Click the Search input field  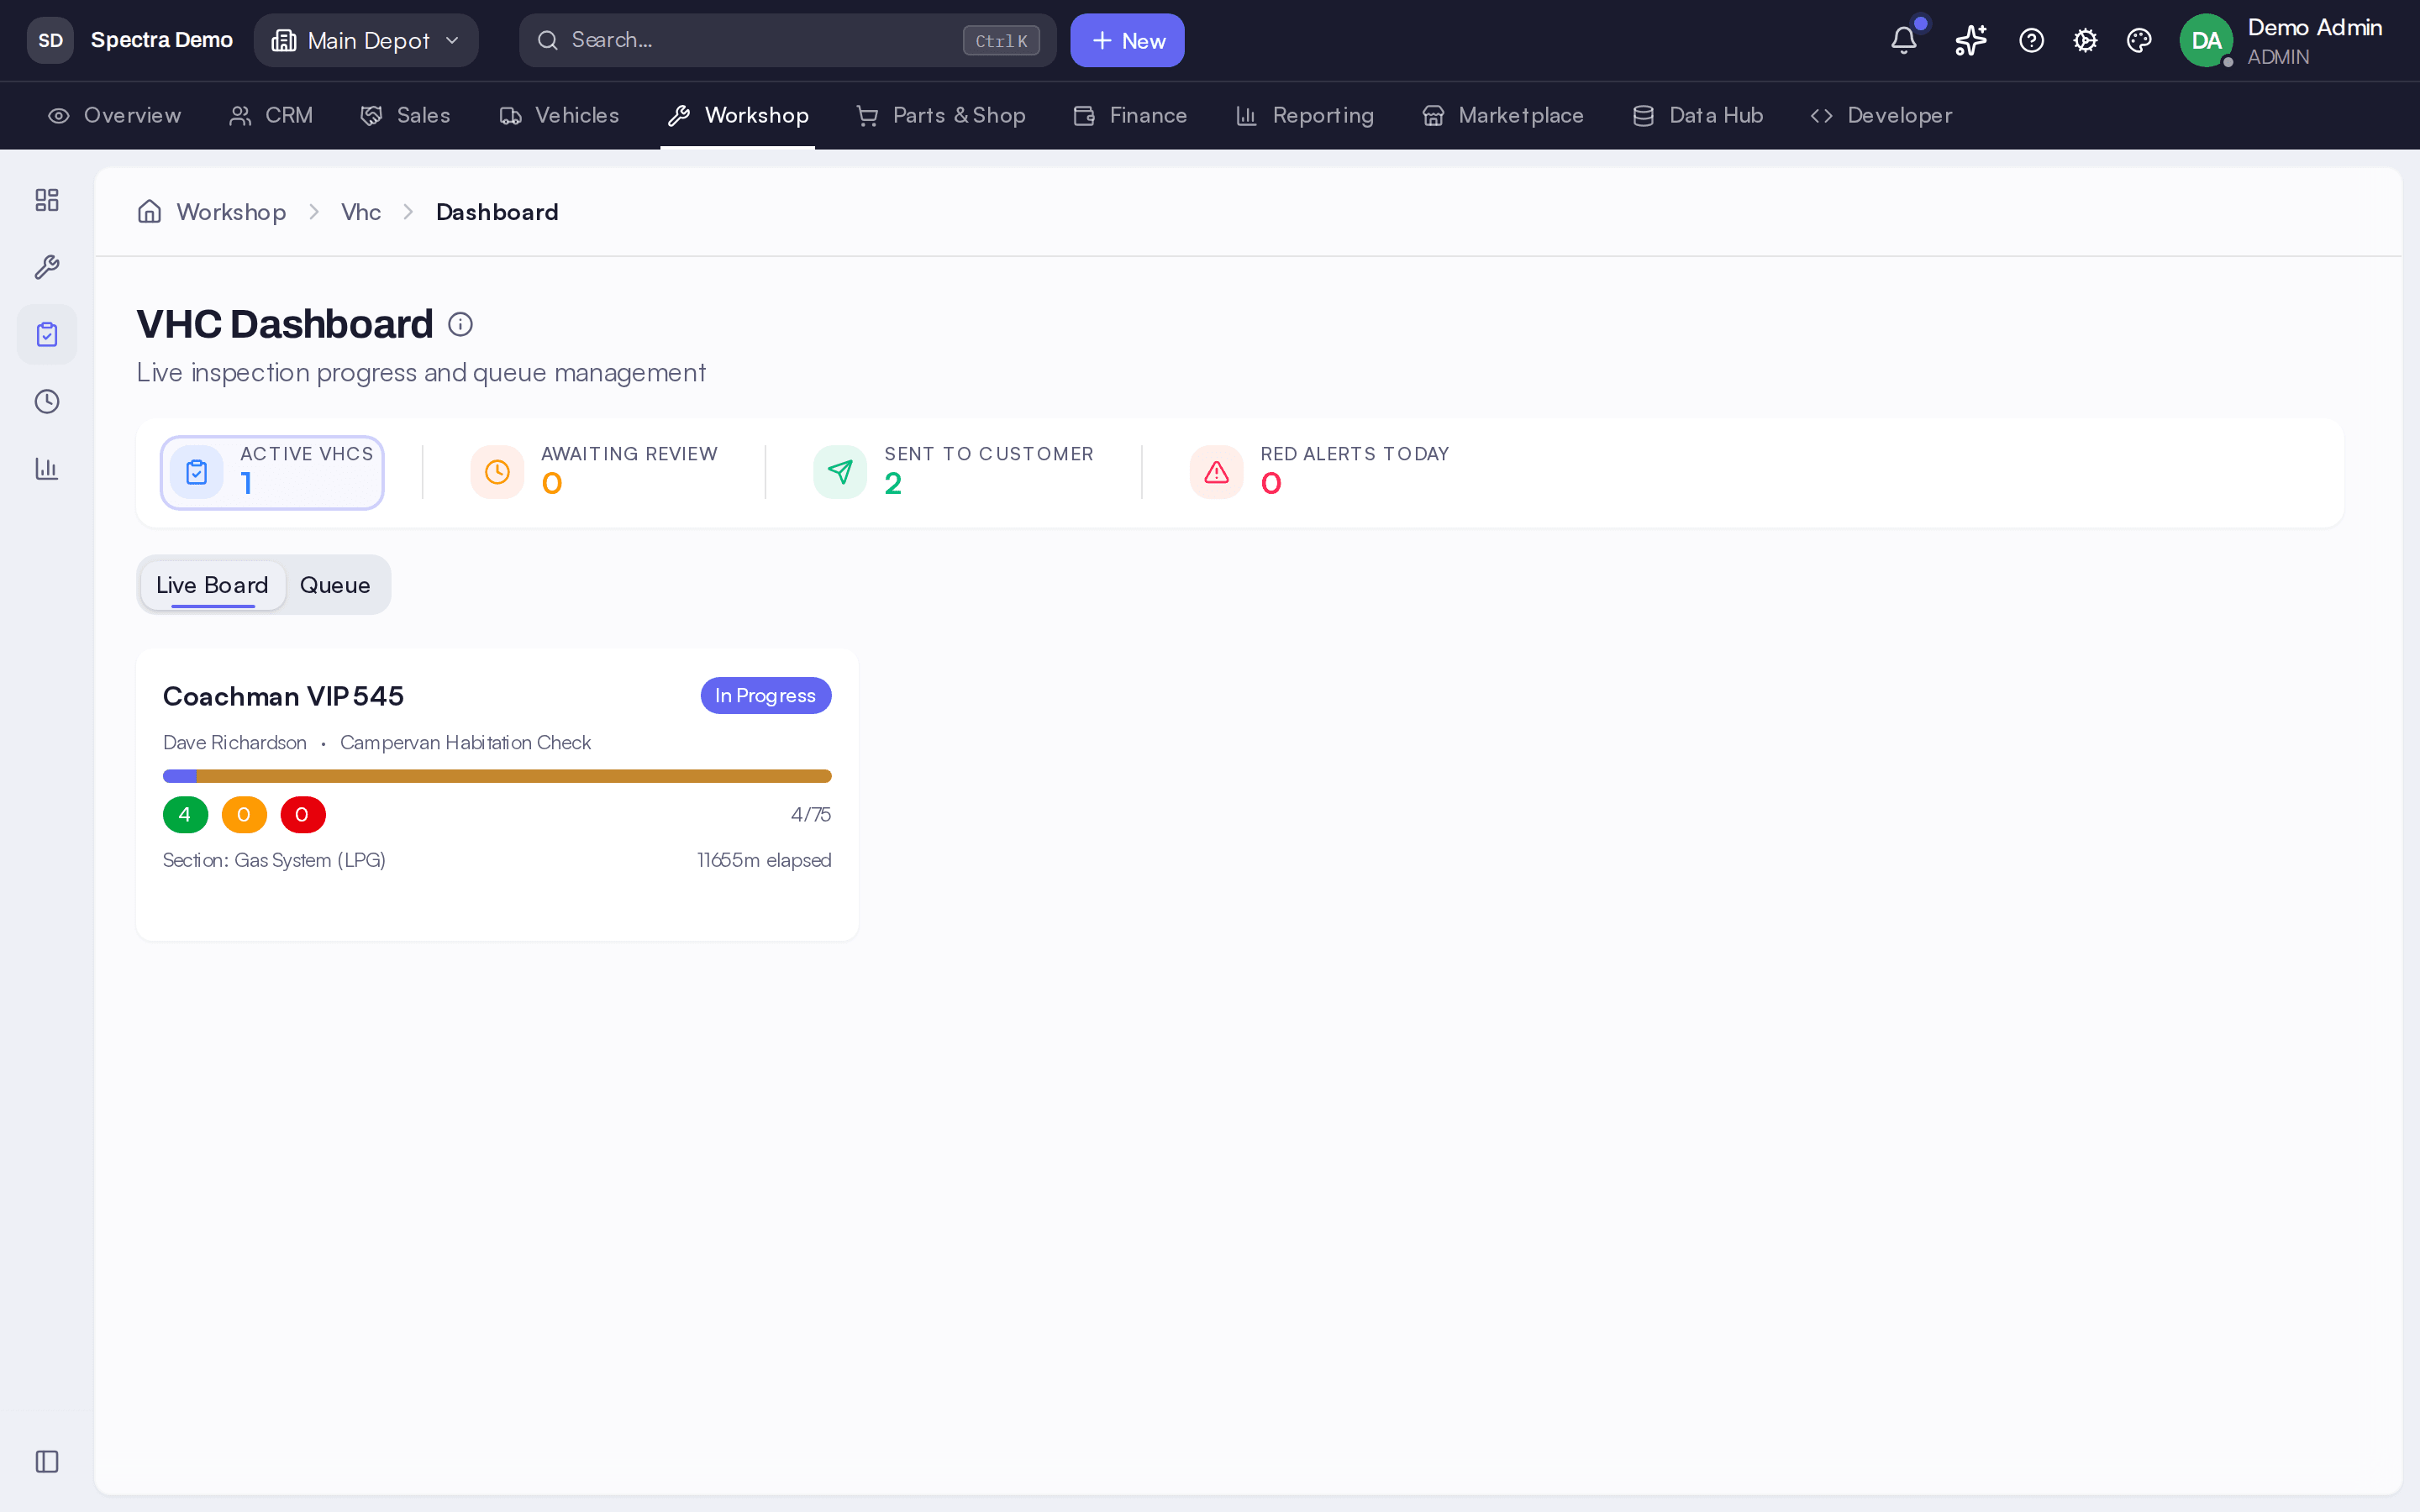click(x=787, y=40)
